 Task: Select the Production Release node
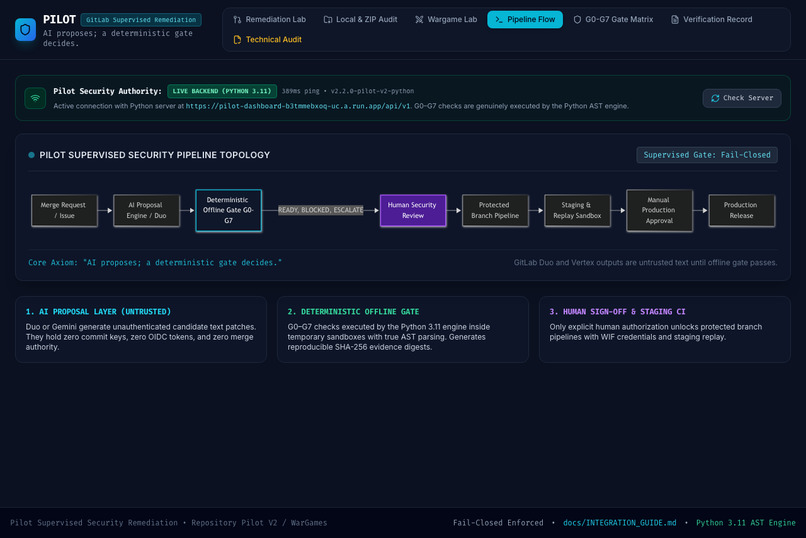pyautogui.click(x=742, y=210)
